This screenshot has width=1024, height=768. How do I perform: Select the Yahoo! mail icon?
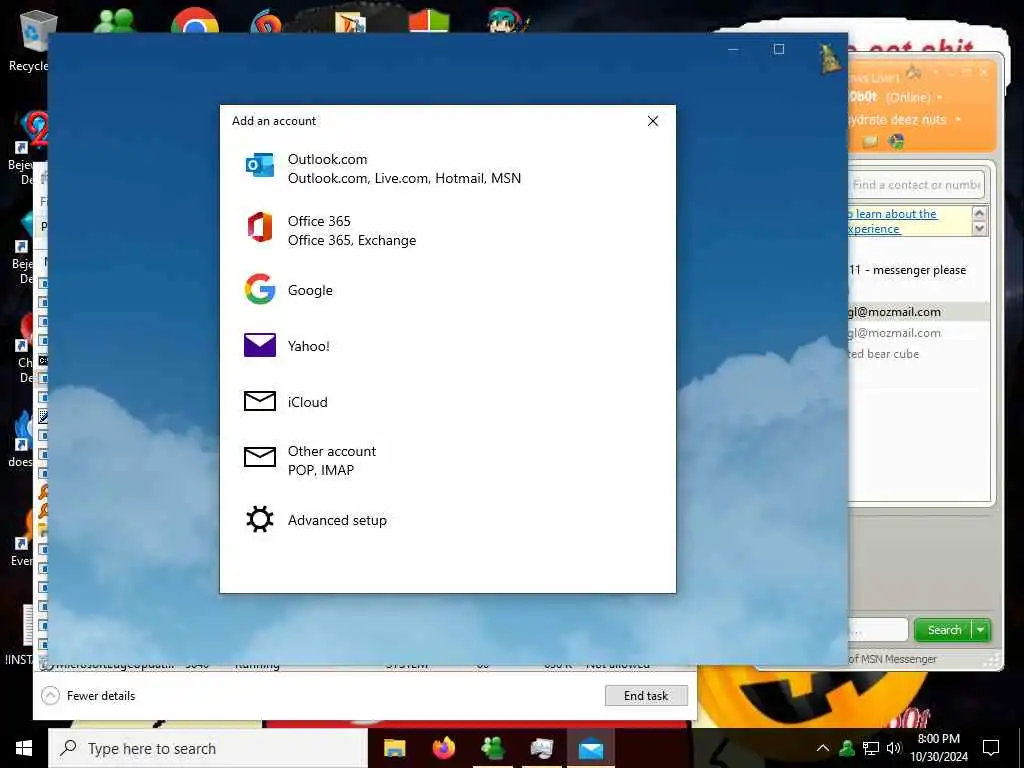coord(259,345)
